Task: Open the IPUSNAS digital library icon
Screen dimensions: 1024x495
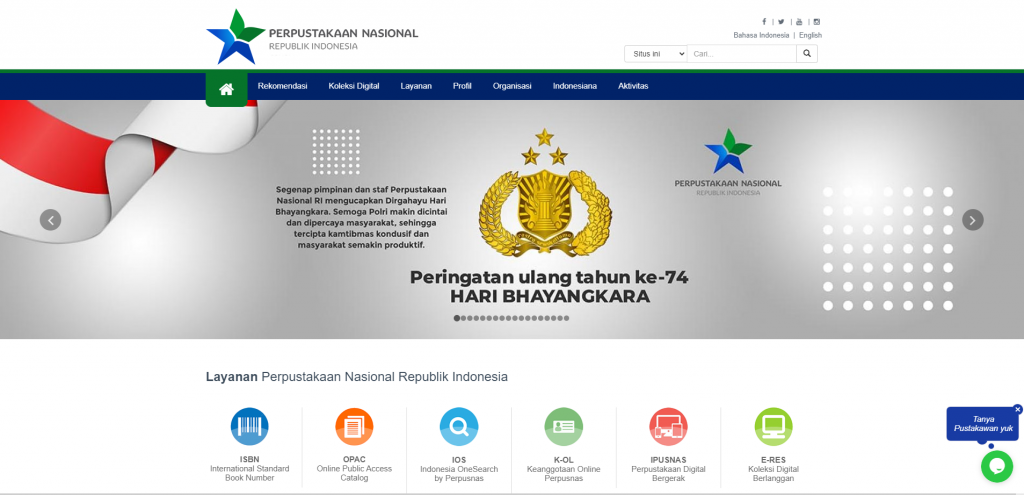Action: point(668,427)
